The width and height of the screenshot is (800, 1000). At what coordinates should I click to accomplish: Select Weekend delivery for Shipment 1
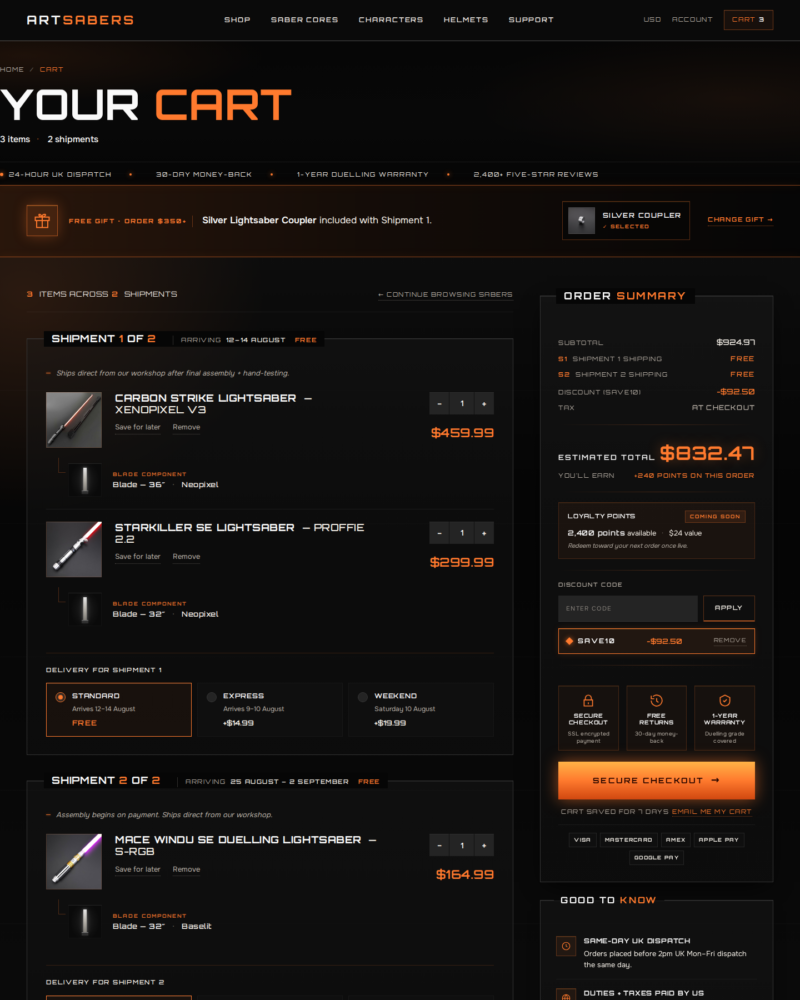421,710
